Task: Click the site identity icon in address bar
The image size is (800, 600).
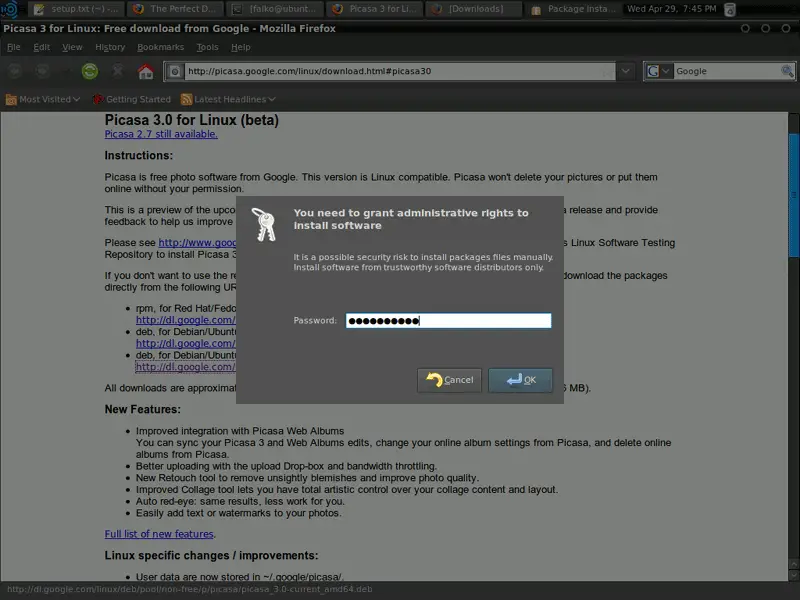Action: (174, 71)
